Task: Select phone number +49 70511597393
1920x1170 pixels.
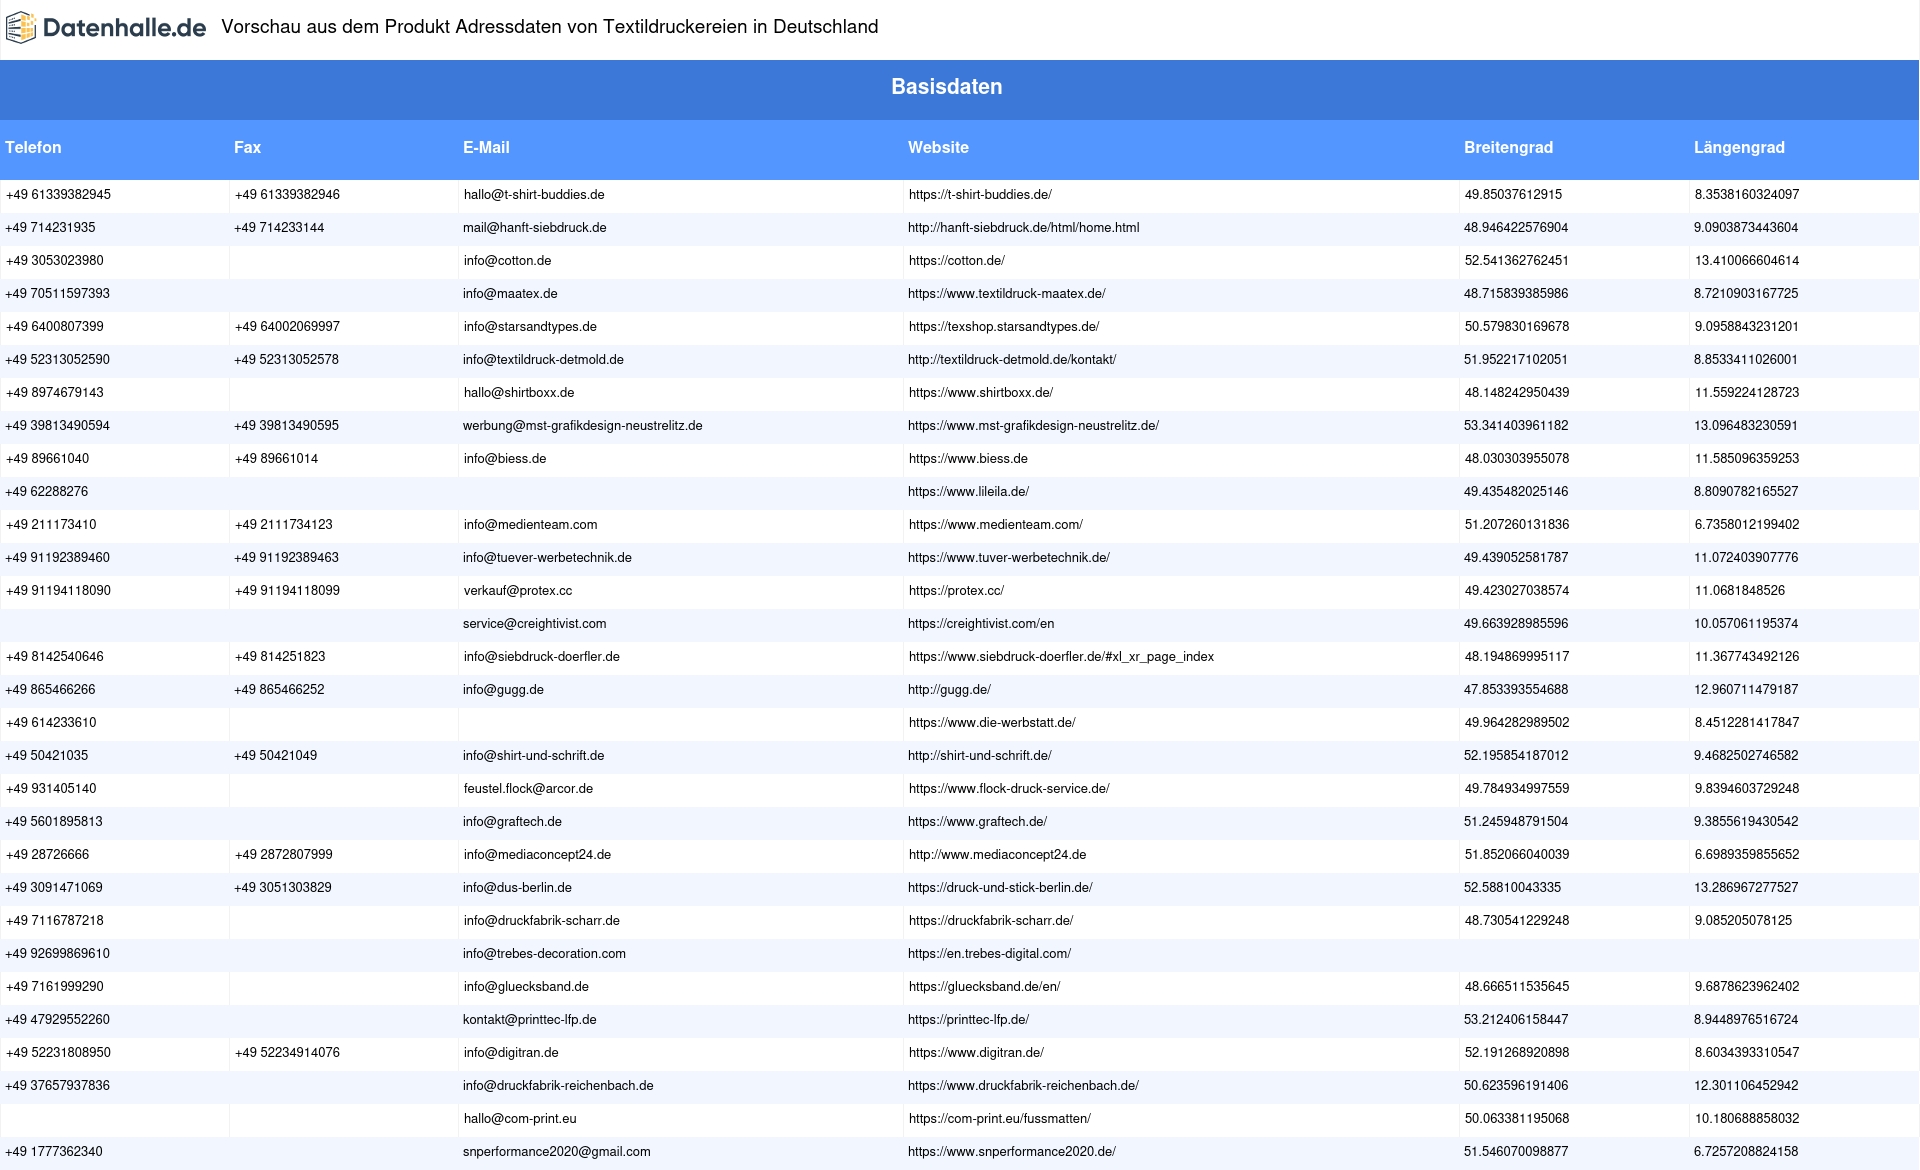Action: pyautogui.click(x=57, y=294)
